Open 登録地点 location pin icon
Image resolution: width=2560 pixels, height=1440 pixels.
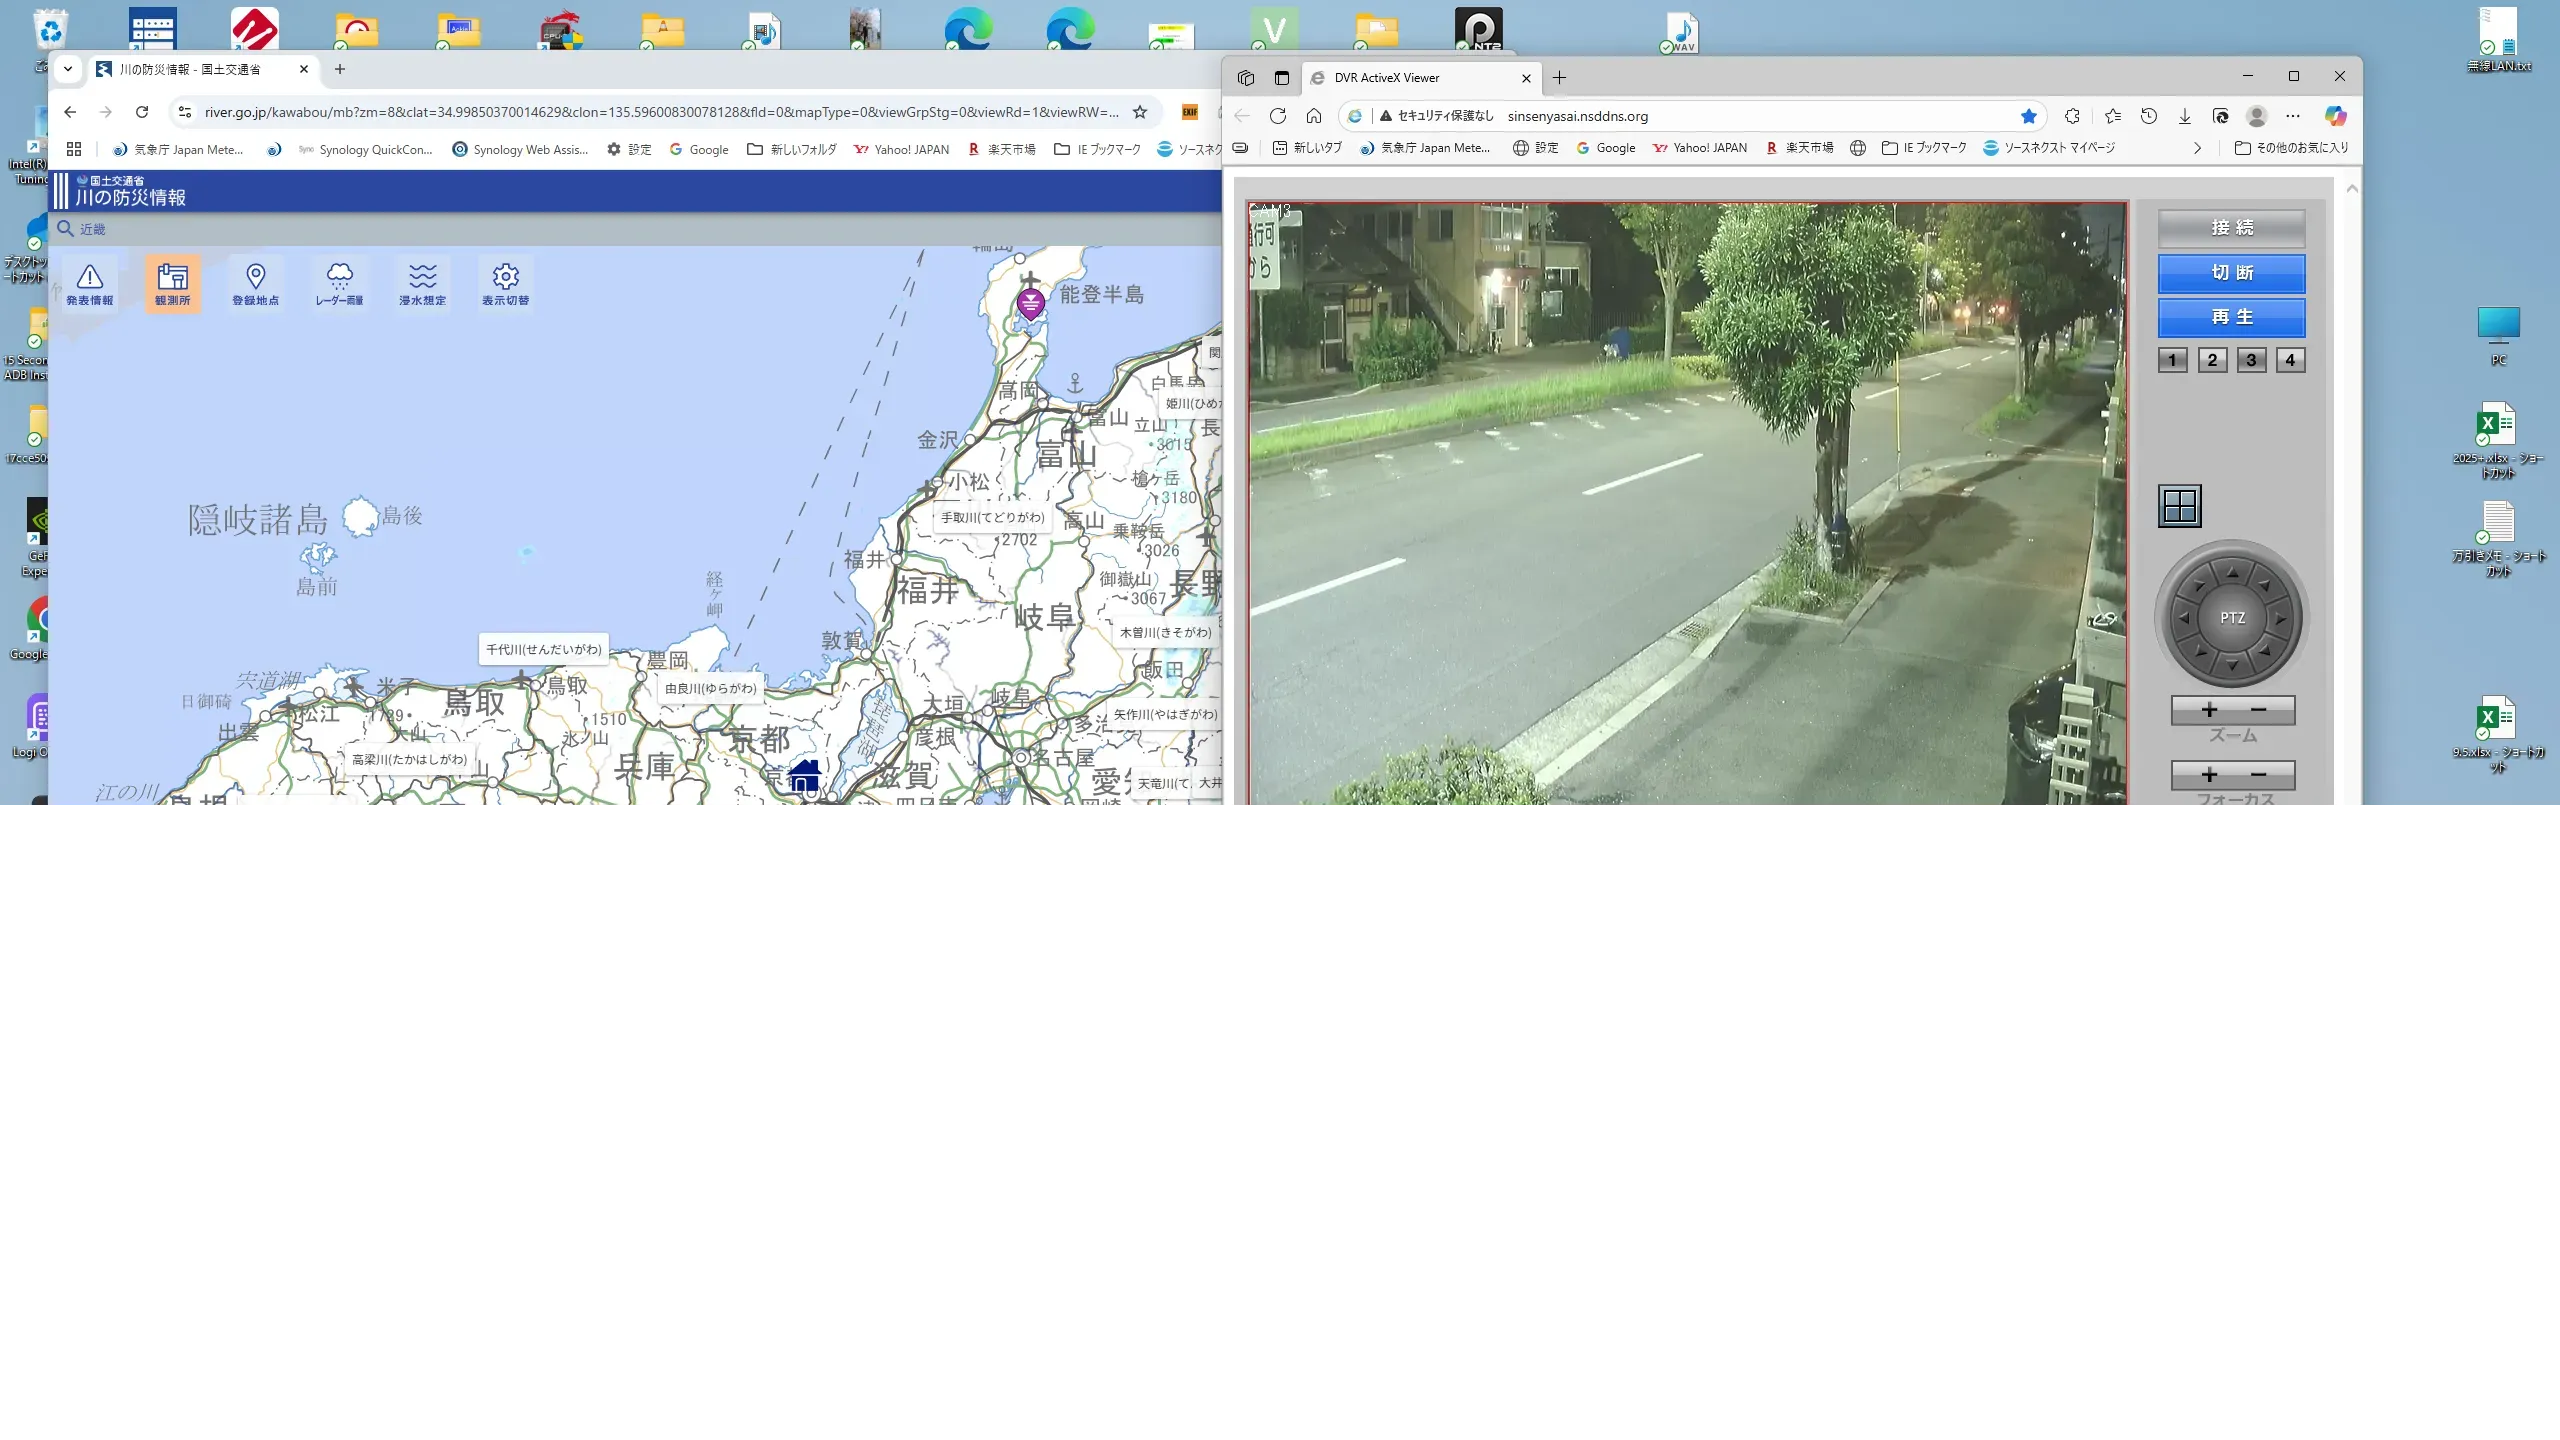click(x=255, y=283)
